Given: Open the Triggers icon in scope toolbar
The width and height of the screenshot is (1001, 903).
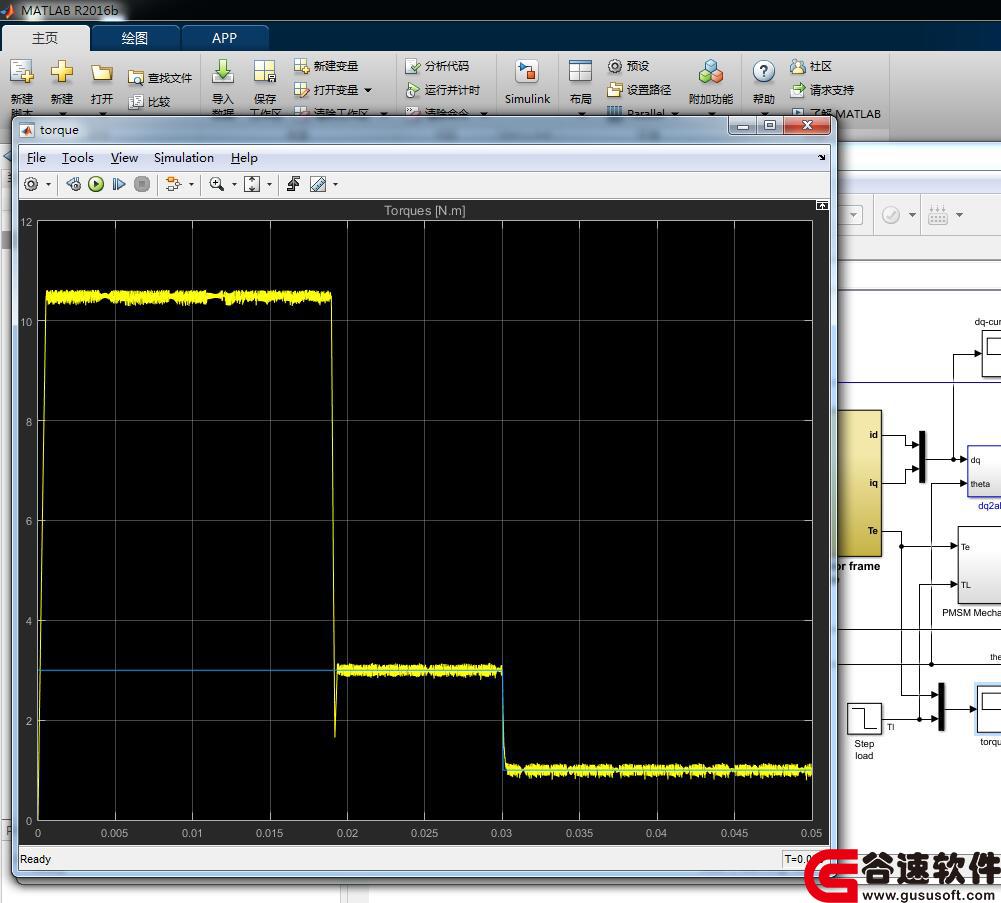Looking at the screenshot, I should pos(293,185).
